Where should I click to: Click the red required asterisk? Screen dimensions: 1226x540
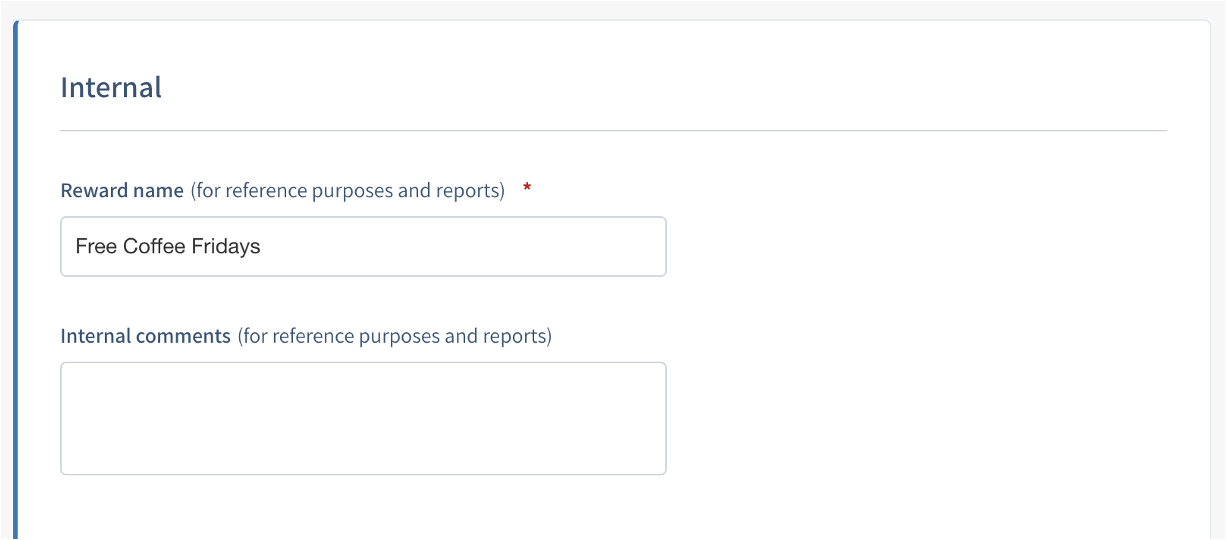coord(527,189)
